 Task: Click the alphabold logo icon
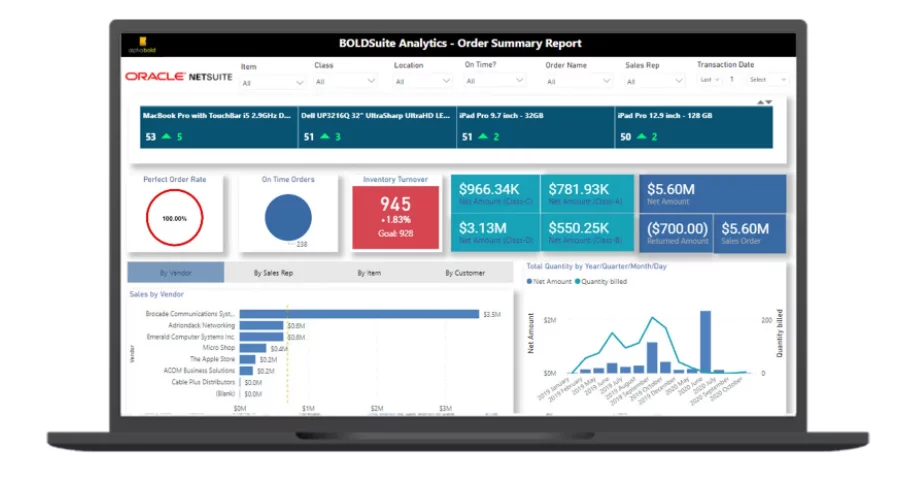[x=142, y=44]
